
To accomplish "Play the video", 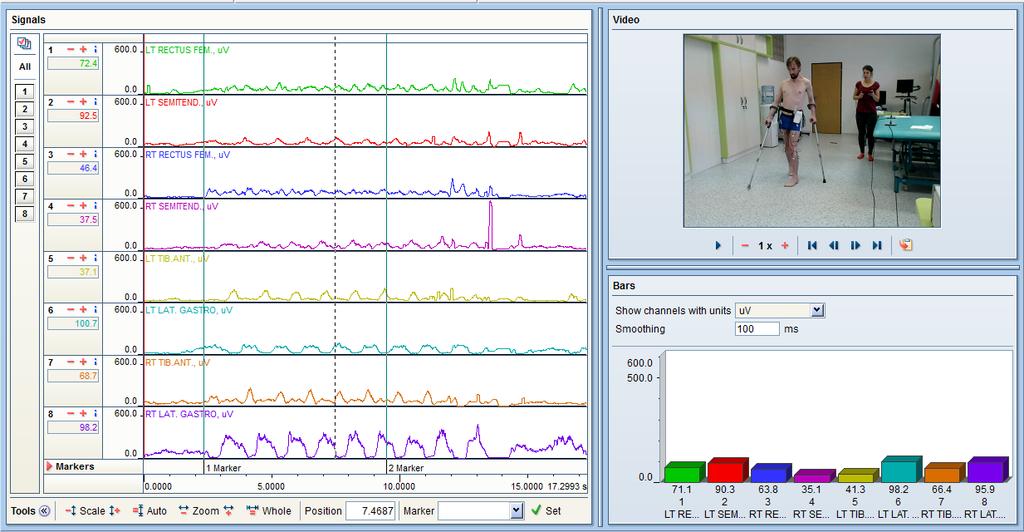I will point(718,245).
